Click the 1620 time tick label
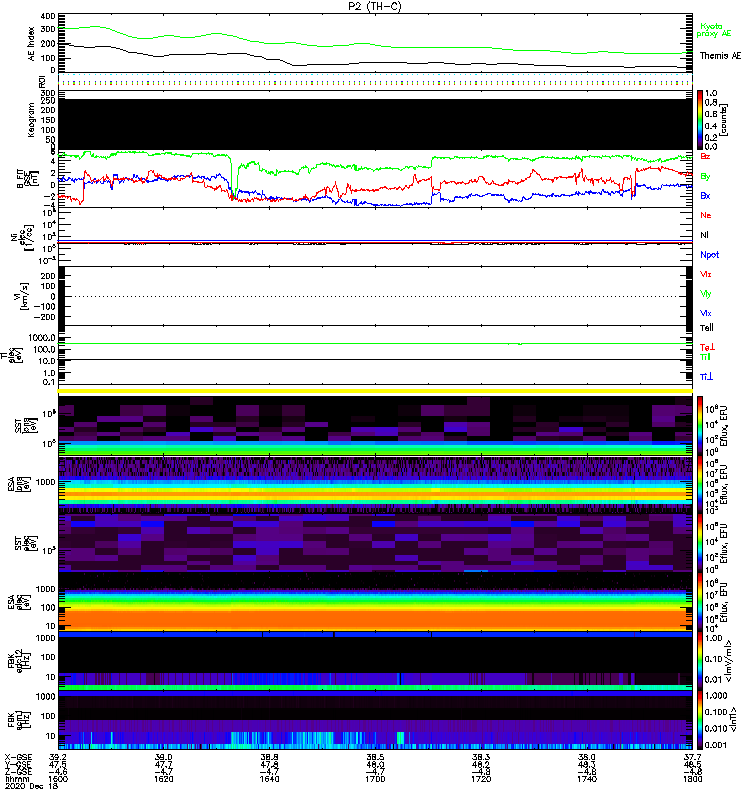Screen dimensions: 750x800 point(164,781)
